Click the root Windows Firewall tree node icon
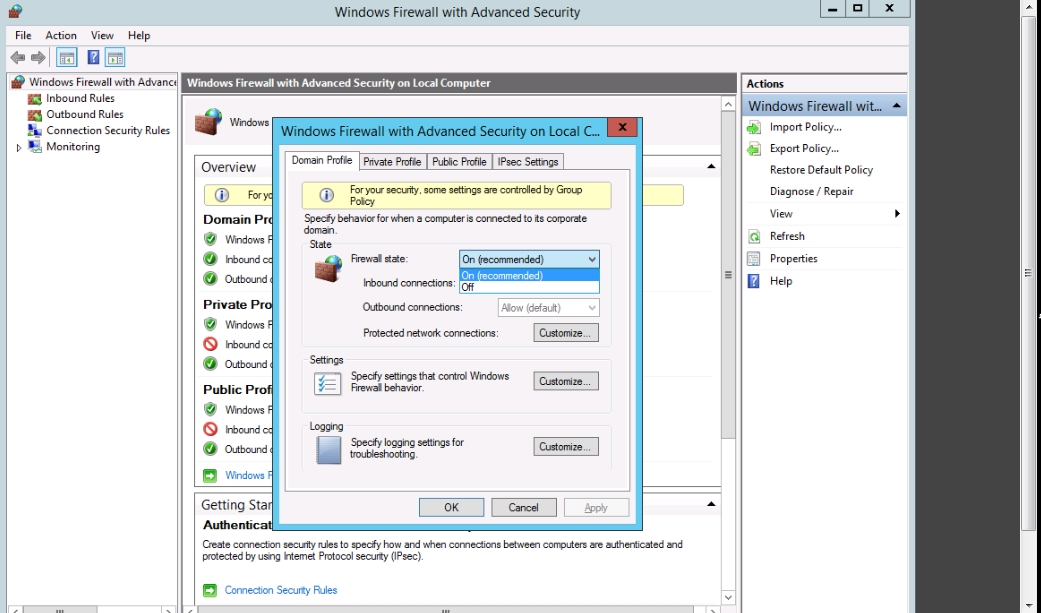 click(19, 82)
